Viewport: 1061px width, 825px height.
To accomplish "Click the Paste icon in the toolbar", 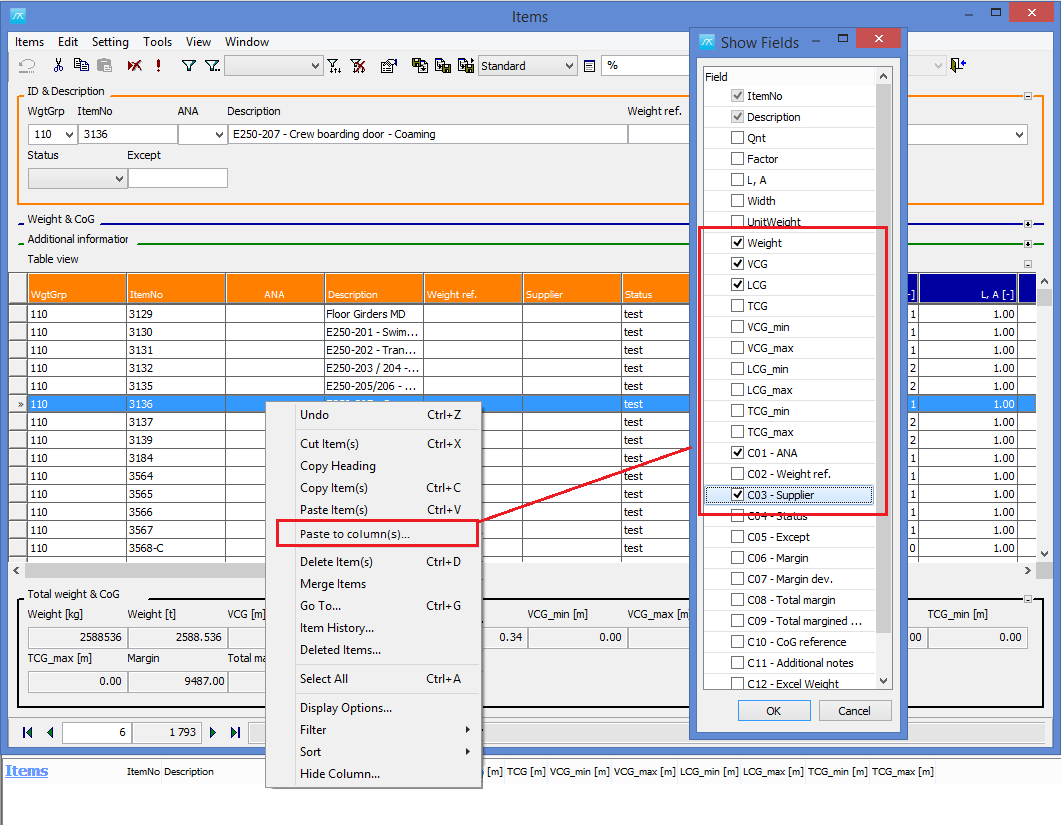I will click(105, 65).
